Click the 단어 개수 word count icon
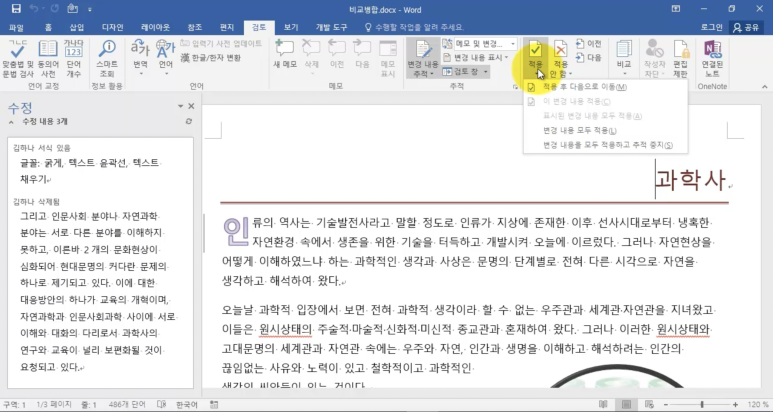The image size is (773, 412). (x=73, y=59)
